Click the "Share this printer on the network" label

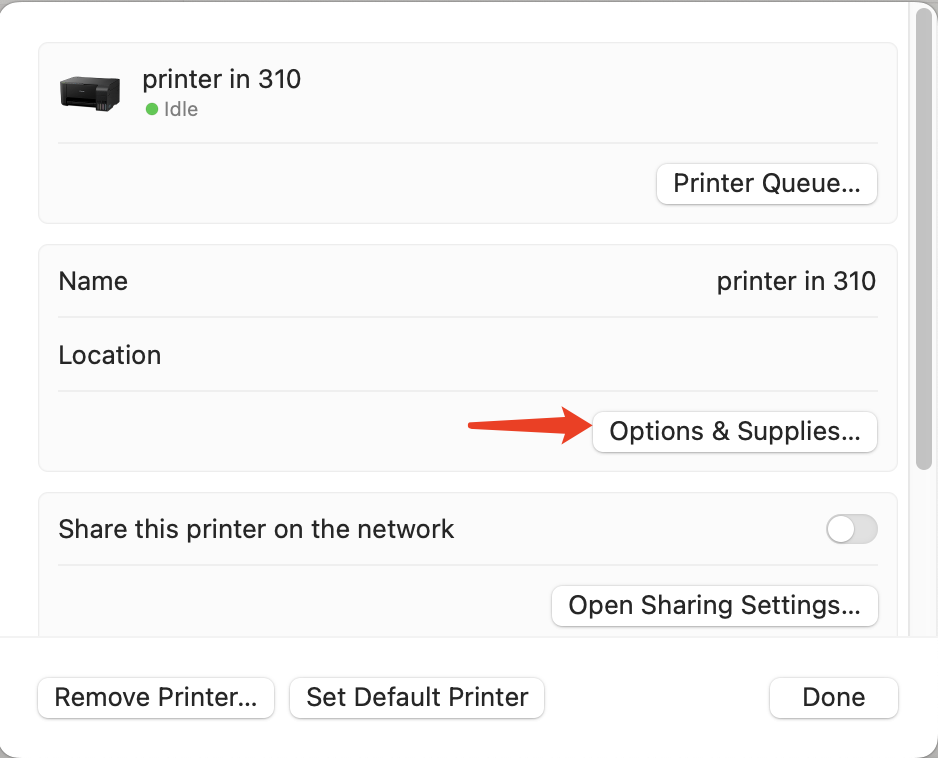(256, 529)
